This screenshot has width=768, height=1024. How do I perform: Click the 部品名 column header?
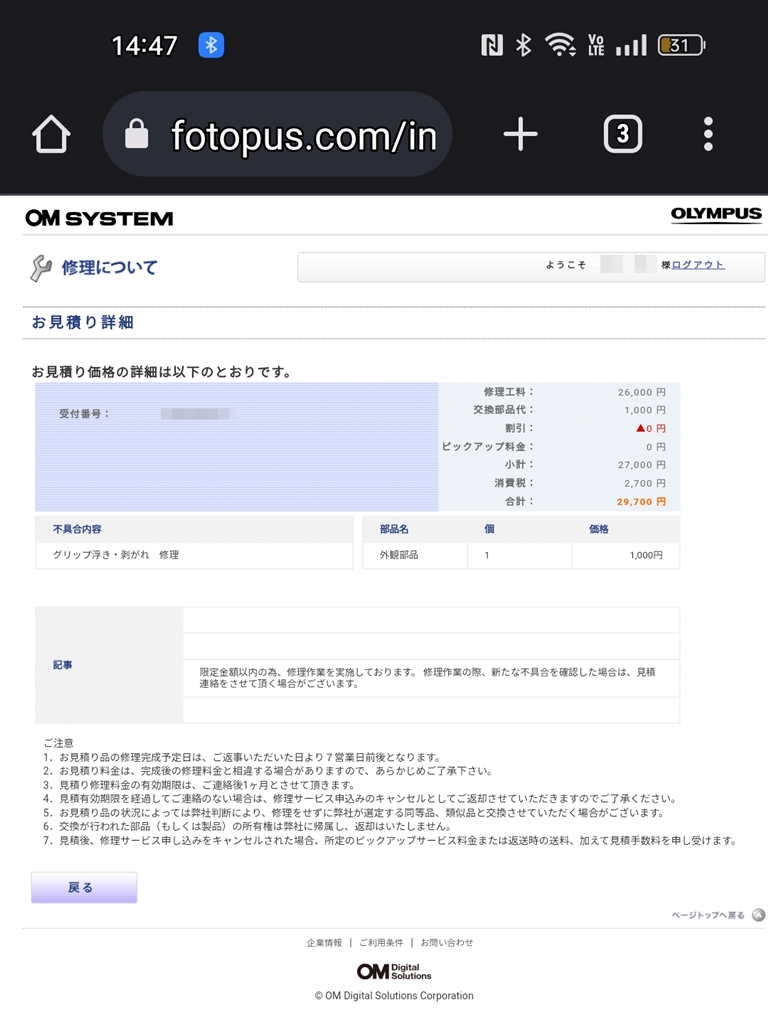[x=394, y=529]
